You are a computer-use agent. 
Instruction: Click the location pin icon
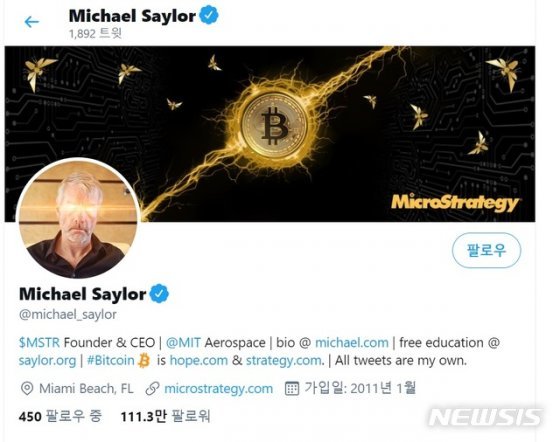pos(27,388)
